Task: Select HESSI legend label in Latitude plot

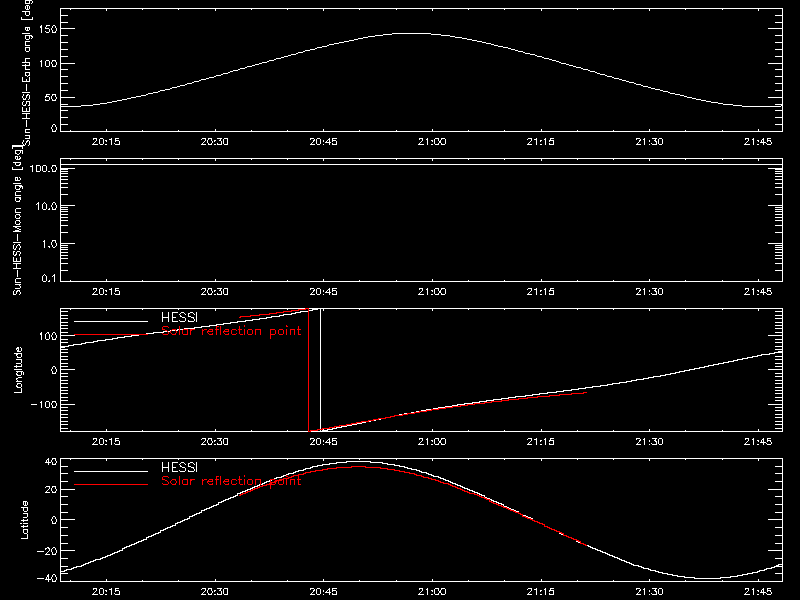Action: point(179,467)
